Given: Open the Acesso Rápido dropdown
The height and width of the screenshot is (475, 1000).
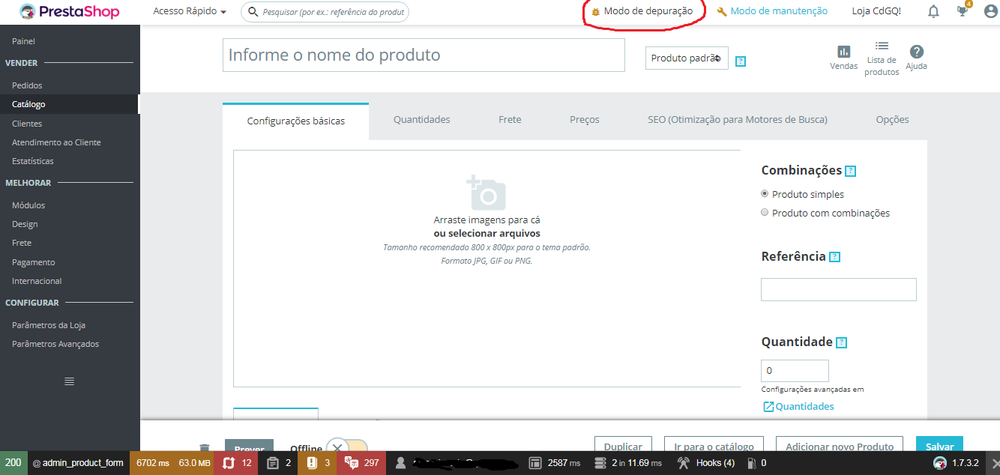Looking at the screenshot, I should [189, 11].
